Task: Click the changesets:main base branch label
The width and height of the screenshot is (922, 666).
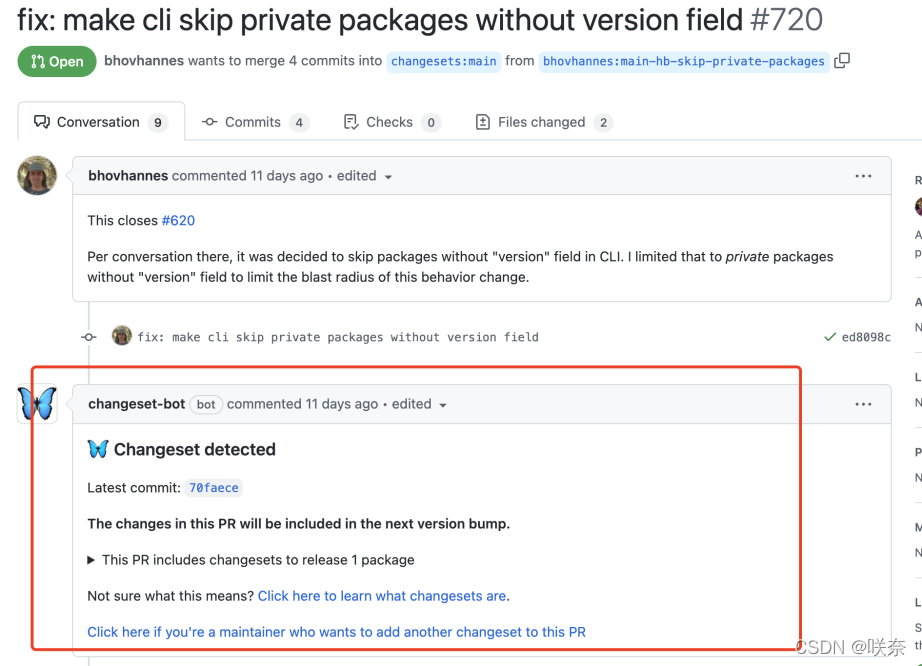Action: pyautogui.click(x=443, y=61)
